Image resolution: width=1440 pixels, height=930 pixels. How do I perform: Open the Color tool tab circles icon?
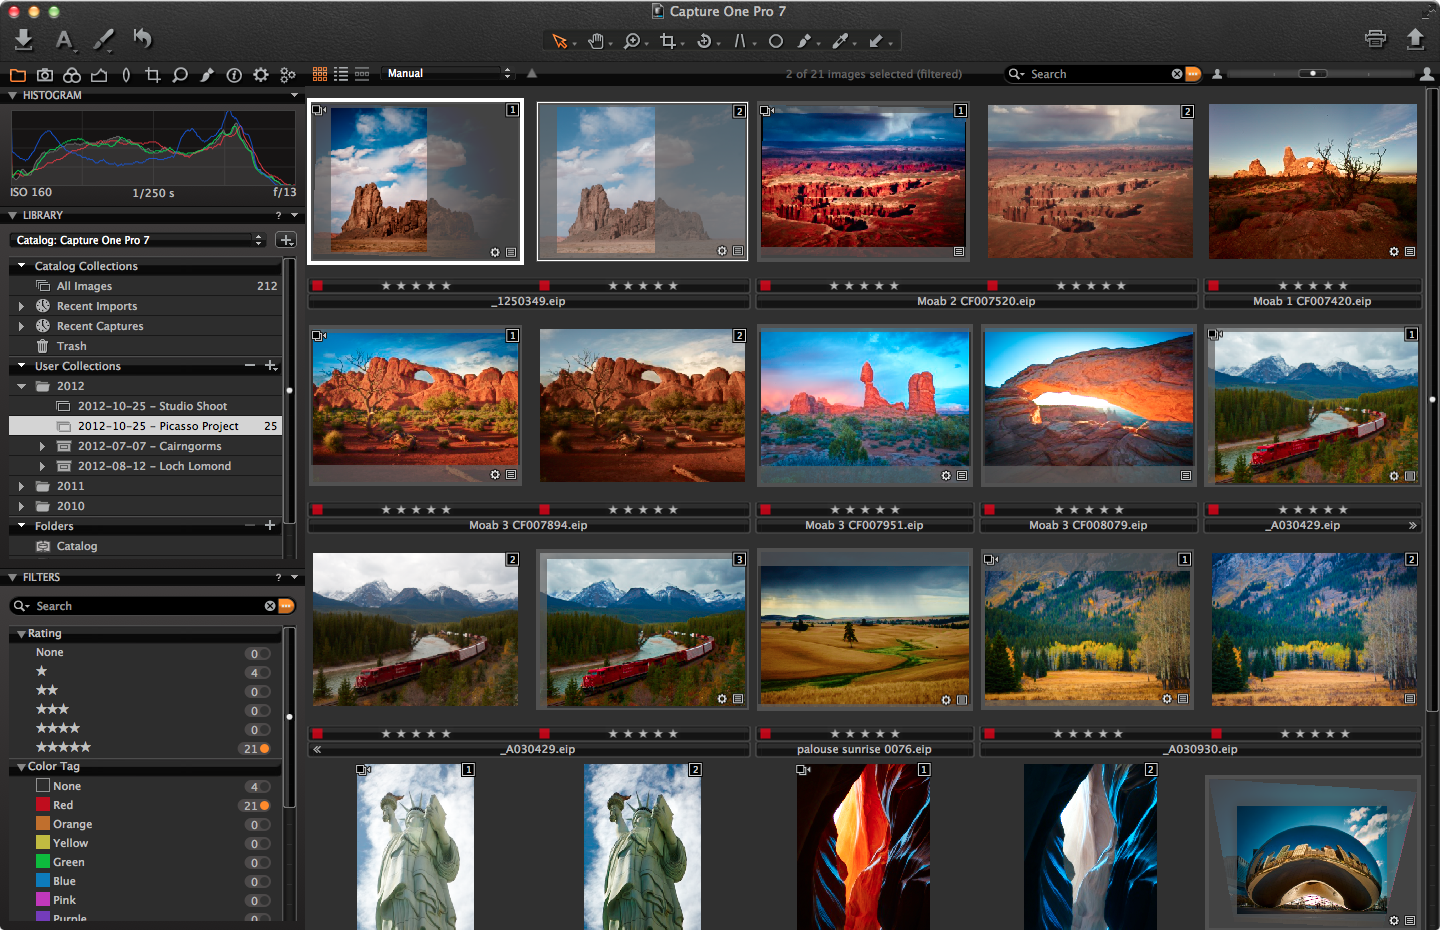(72, 75)
